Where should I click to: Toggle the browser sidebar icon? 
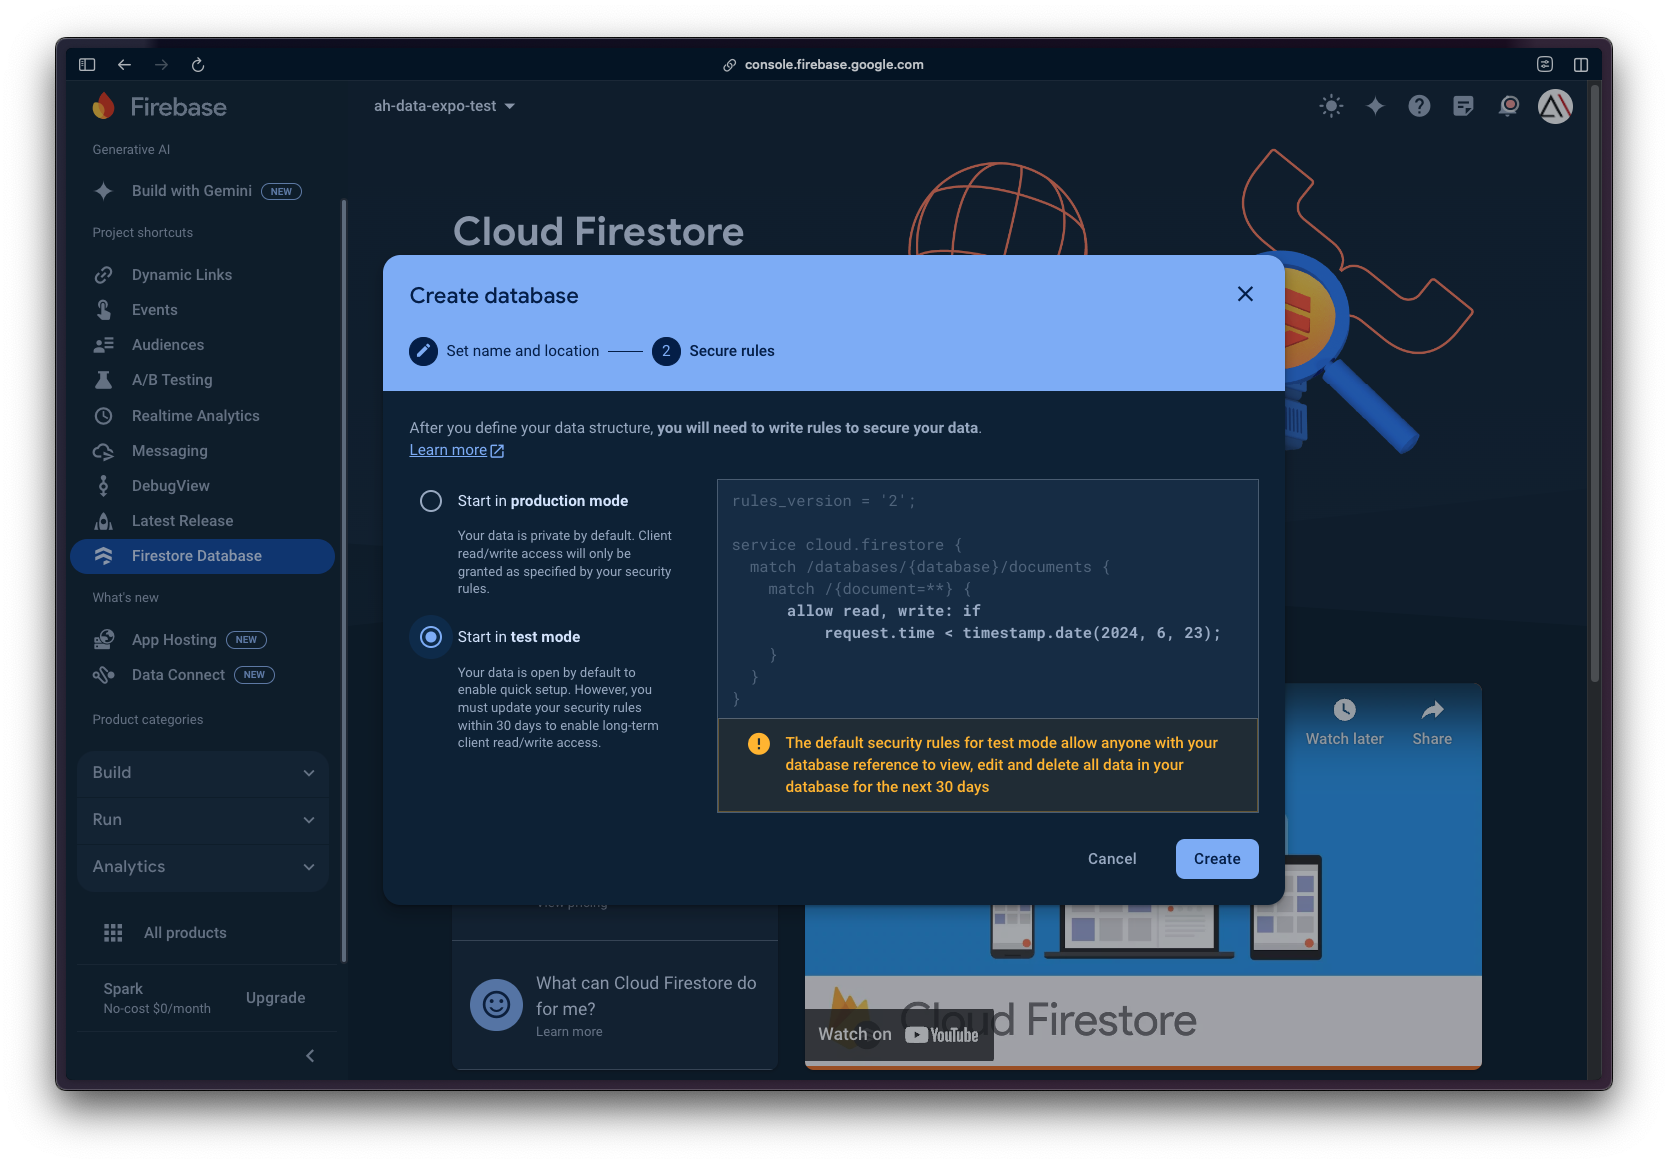tap(87, 65)
